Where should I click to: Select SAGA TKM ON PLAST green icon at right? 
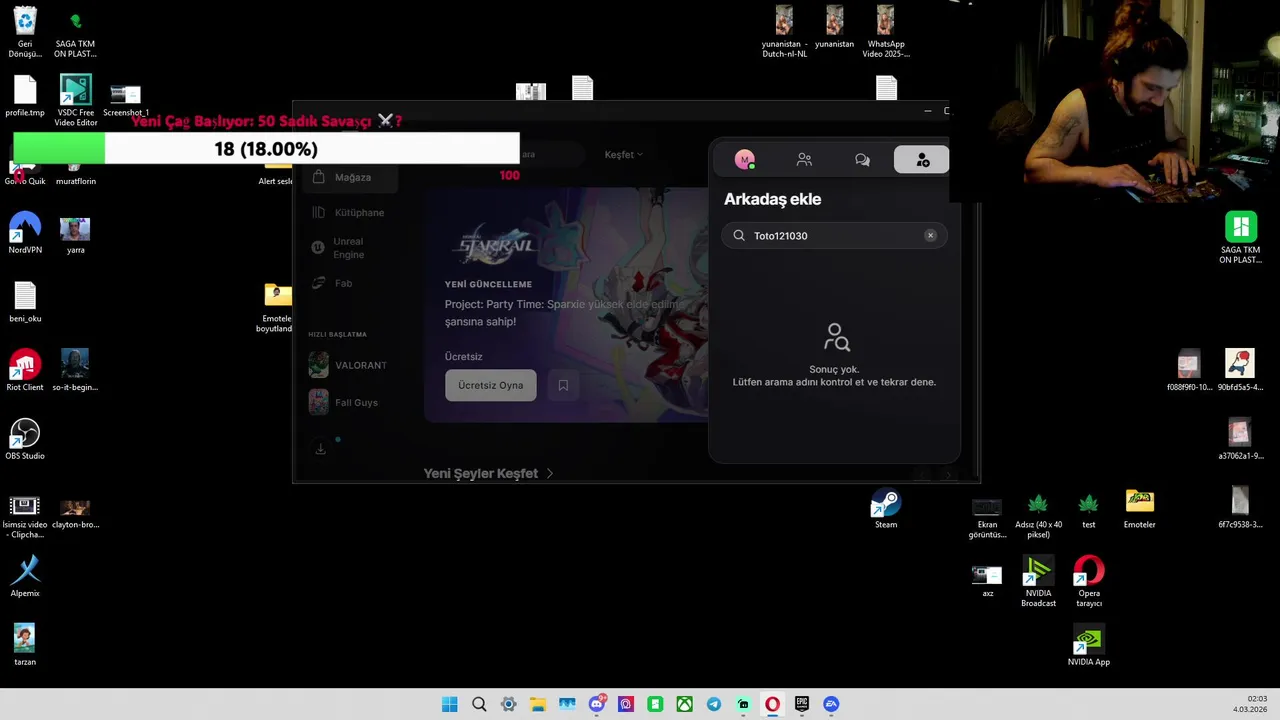[1240, 237]
